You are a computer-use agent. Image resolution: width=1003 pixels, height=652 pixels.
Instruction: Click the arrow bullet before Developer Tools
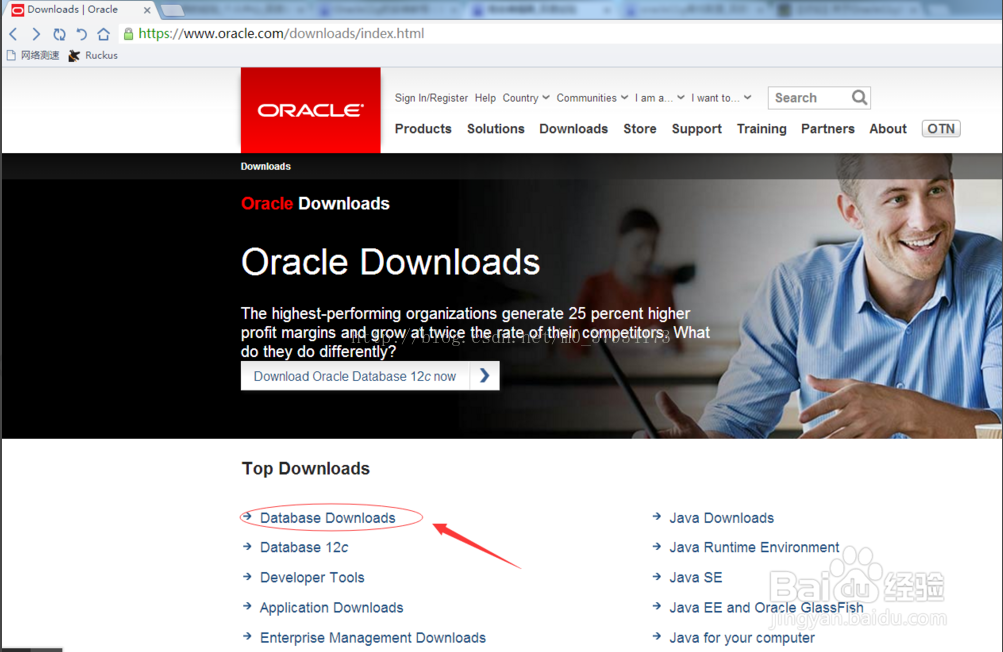click(248, 576)
